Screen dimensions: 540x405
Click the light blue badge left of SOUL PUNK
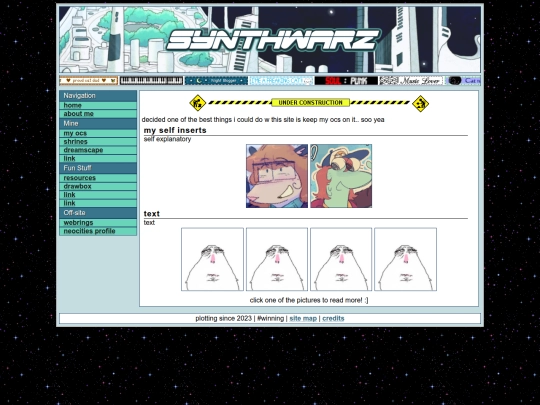[x=281, y=81]
